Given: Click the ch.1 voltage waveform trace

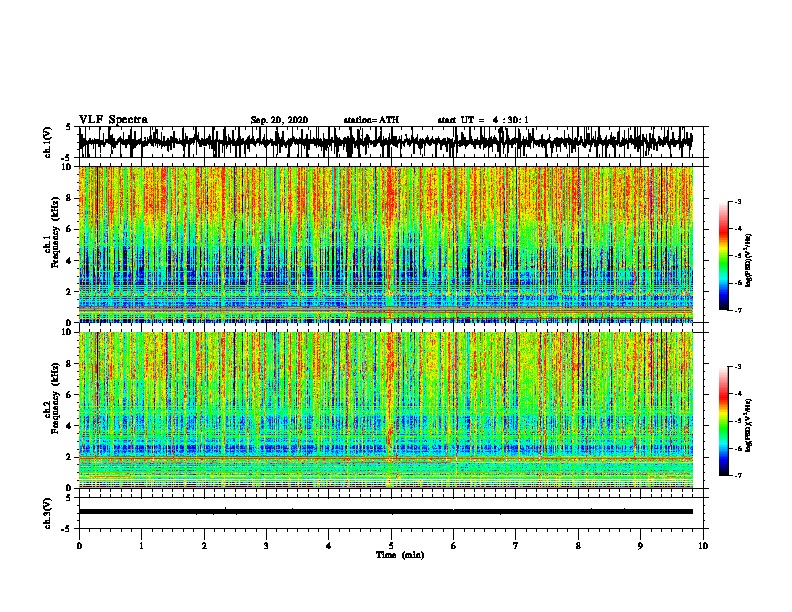Looking at the screenshot, I should pos(385,142).
